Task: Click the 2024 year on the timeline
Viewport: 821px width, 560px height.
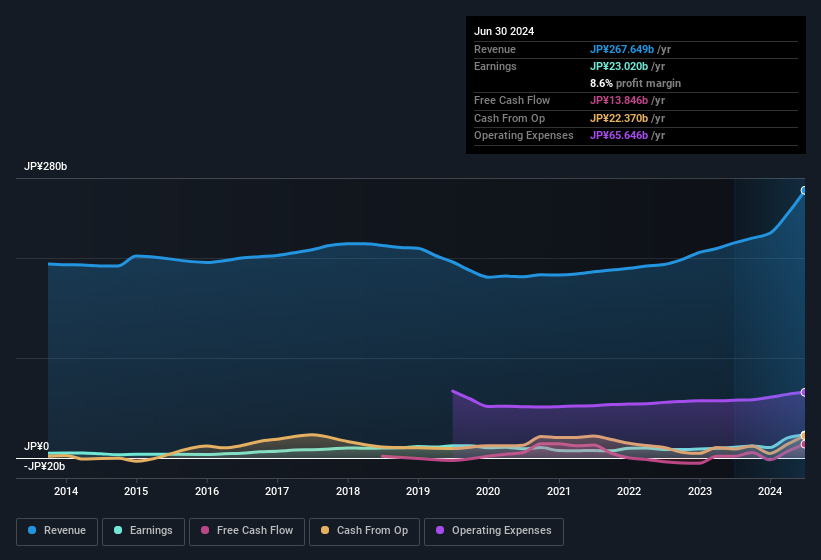Action: [x=770, y=491]
